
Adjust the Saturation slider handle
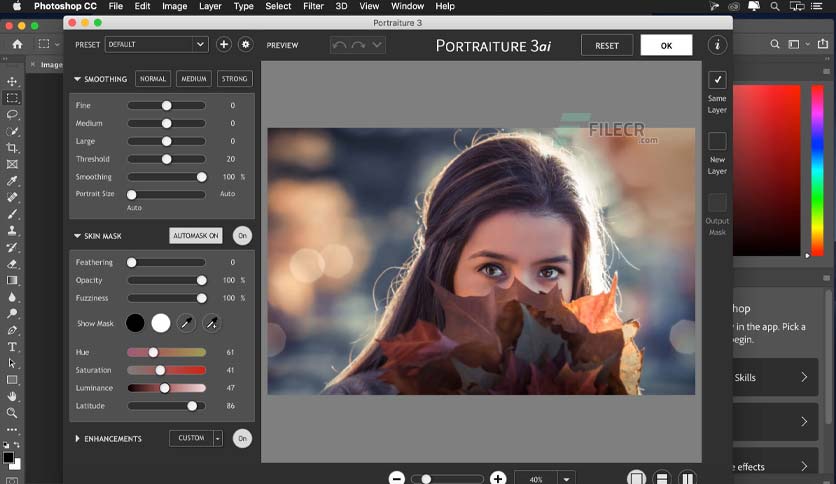[160, 370]
